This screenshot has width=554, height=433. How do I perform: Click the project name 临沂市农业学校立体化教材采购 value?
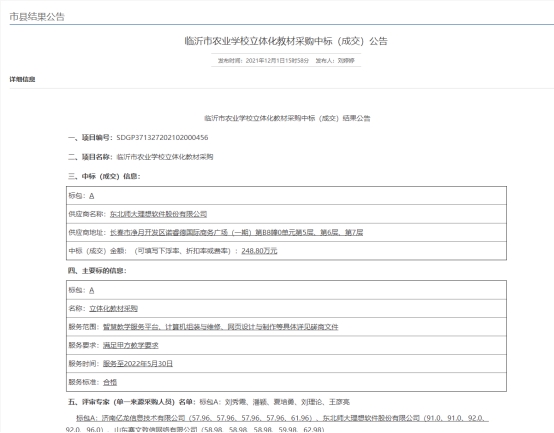pyautogui.click(x=165, y=157)
